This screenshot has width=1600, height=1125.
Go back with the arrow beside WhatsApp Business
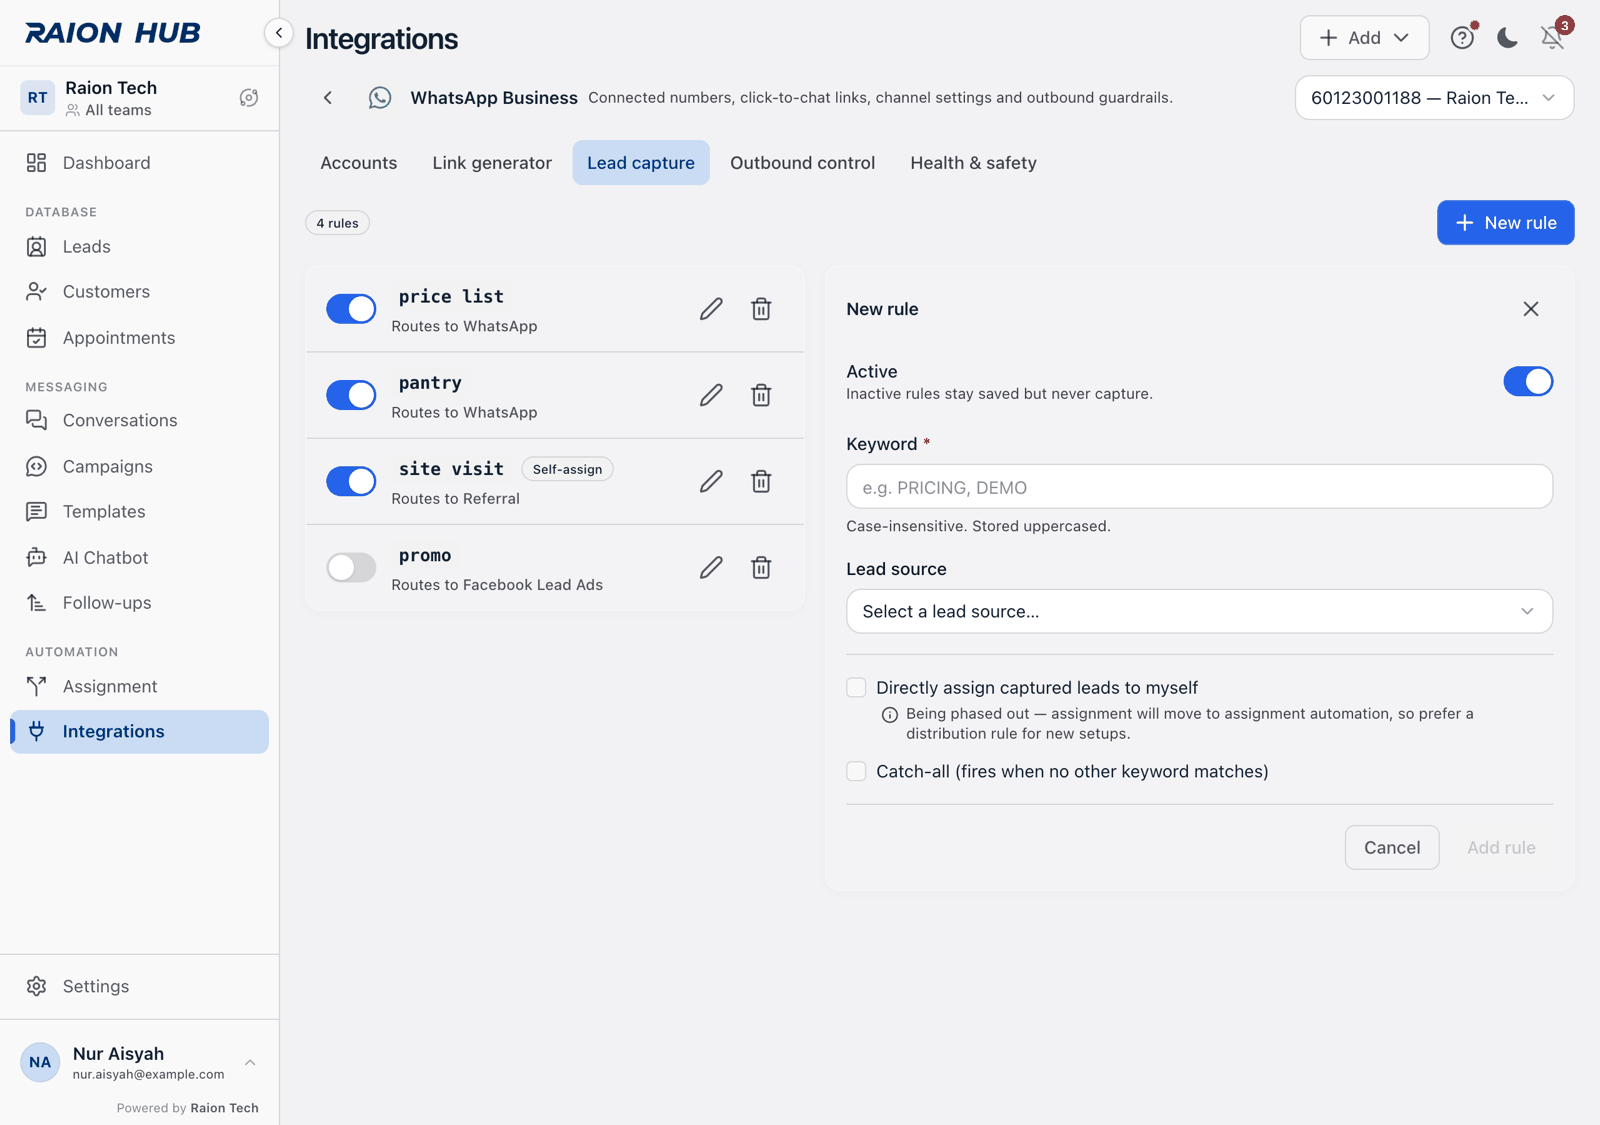point(328,98)
